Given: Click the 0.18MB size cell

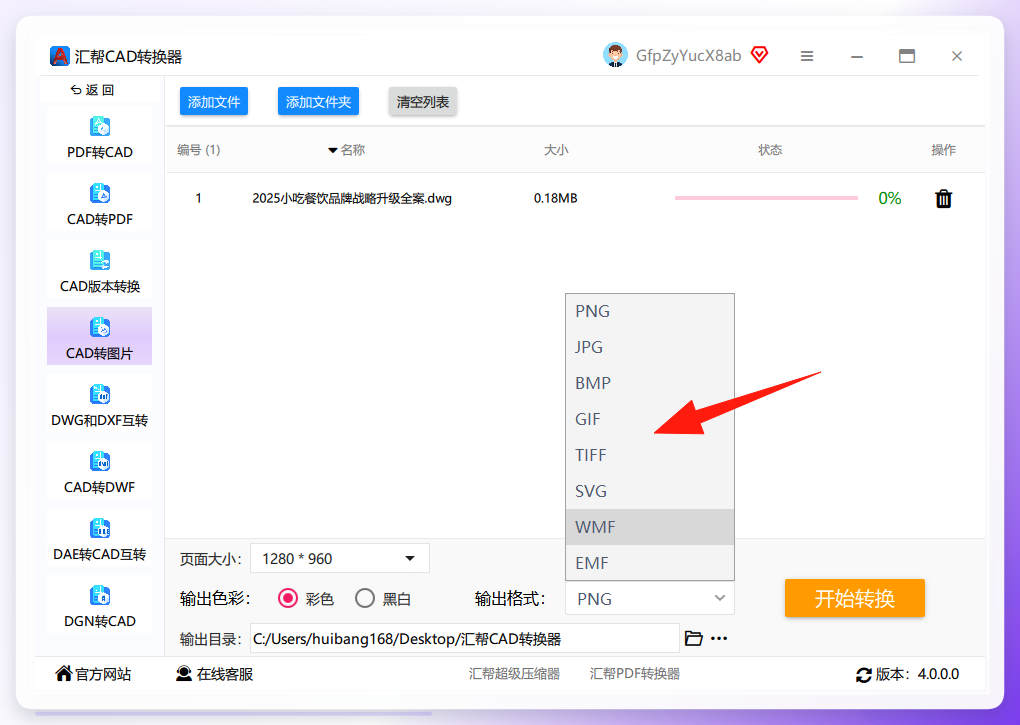Looking at the screenshot, I should 556,198.
